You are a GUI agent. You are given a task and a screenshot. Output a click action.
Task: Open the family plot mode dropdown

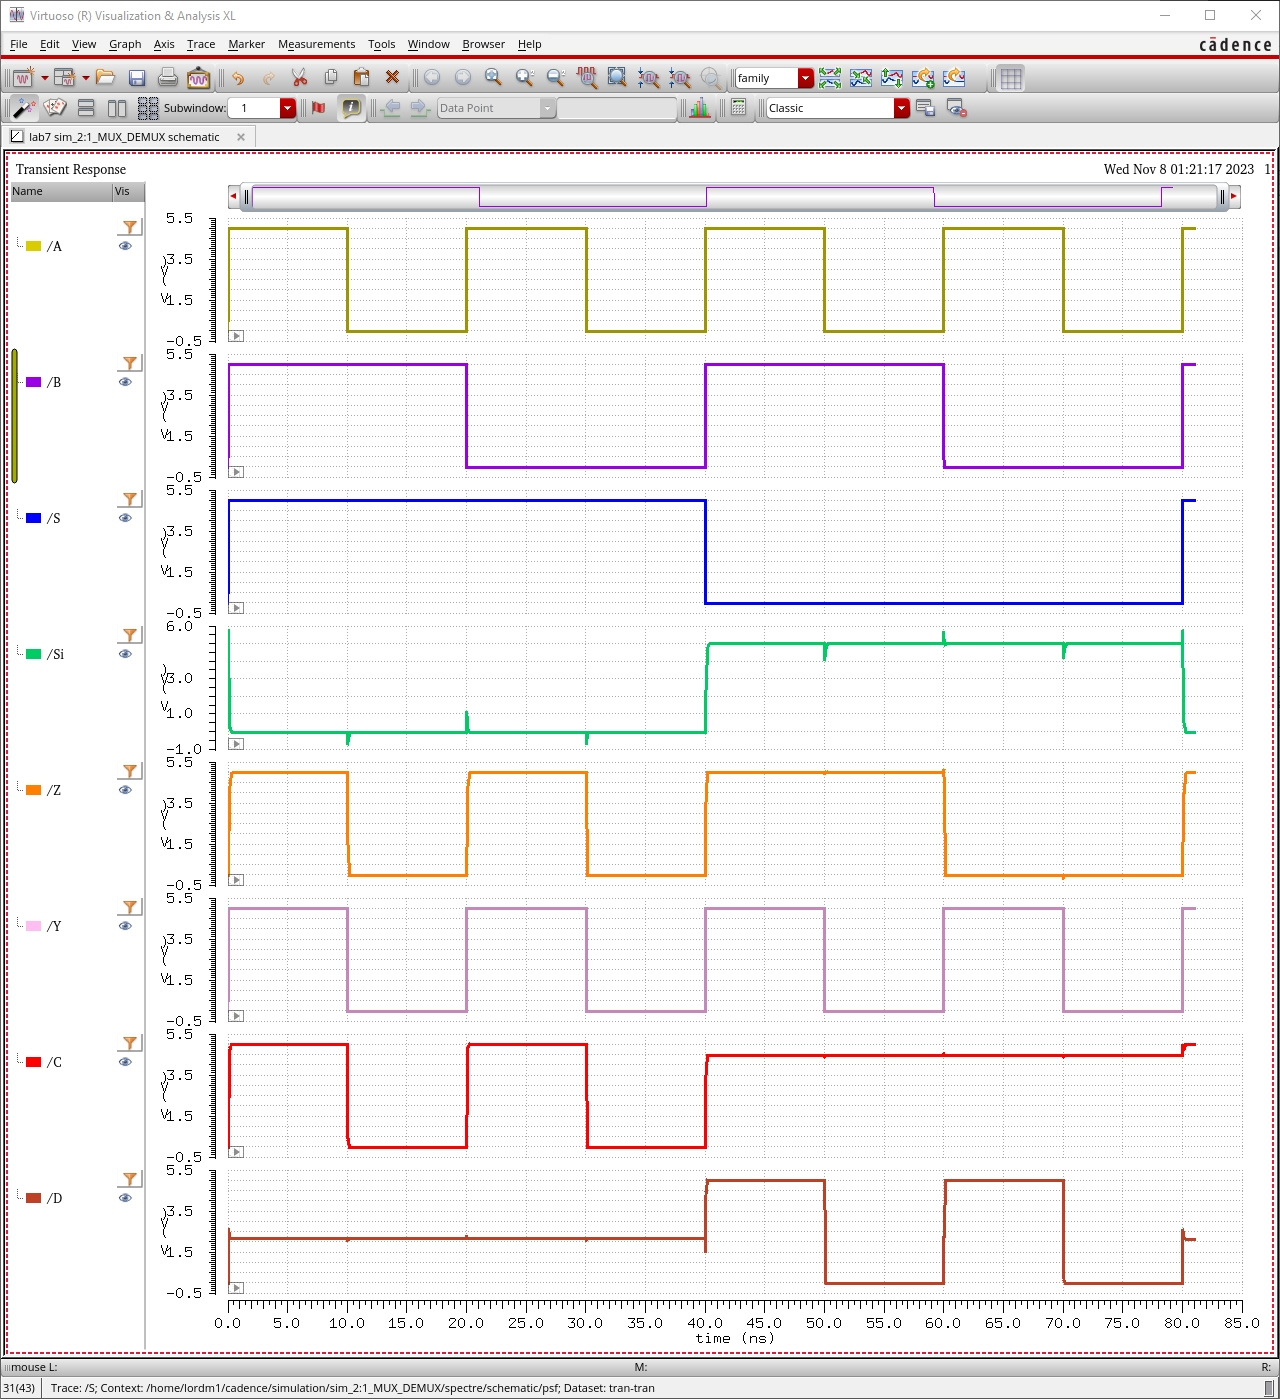805,78
